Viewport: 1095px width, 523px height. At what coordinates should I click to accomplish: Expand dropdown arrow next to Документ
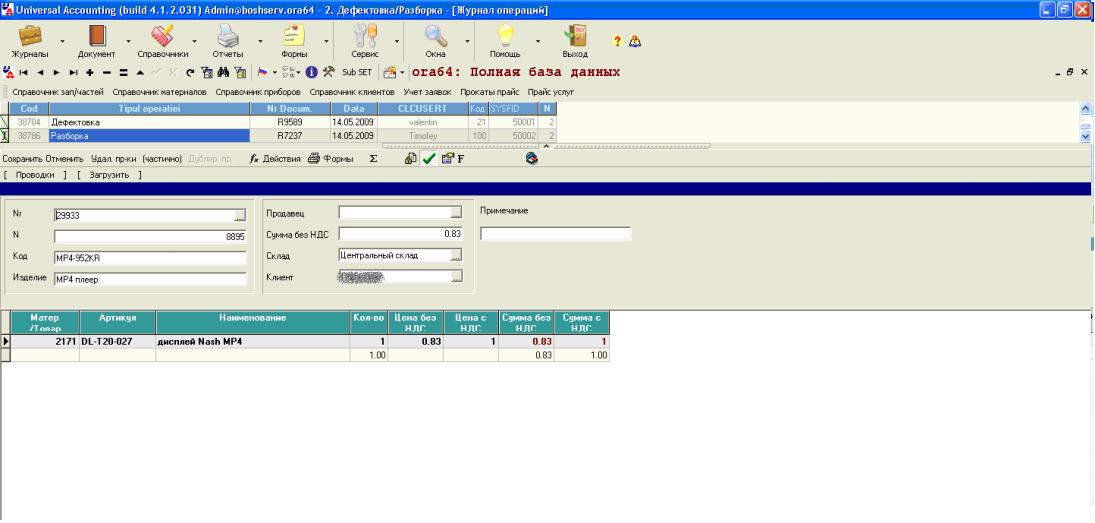pyautogui.click(x=128, y=41)
